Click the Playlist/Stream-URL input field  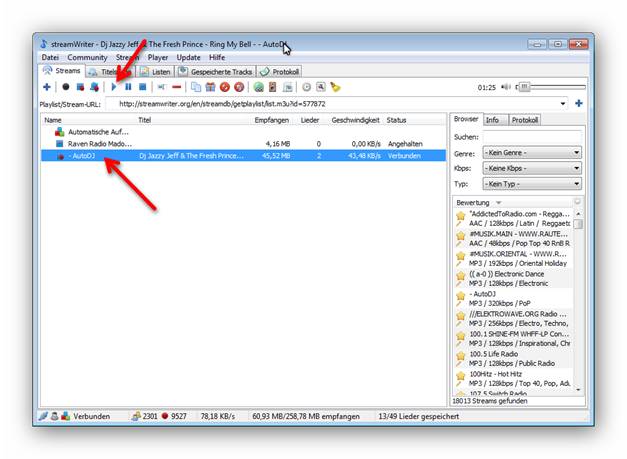click(x=336, y=104)
